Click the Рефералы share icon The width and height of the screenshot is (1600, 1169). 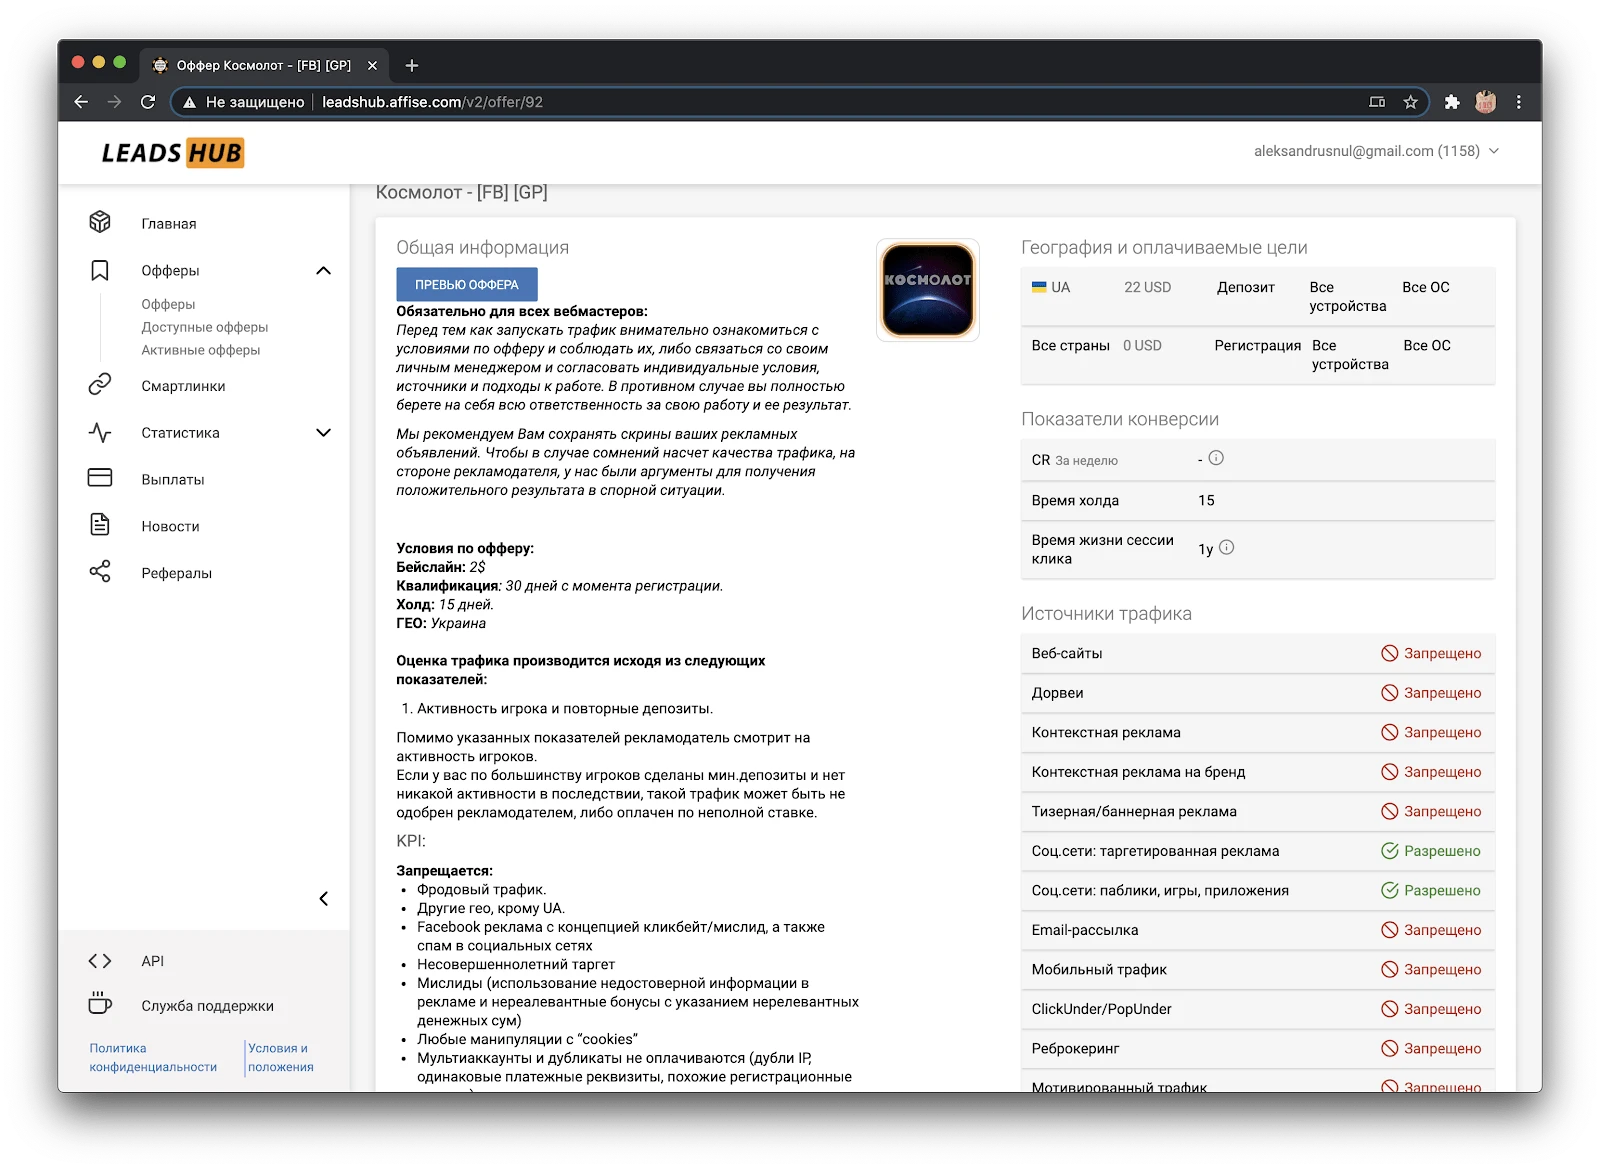click(100, 572)
